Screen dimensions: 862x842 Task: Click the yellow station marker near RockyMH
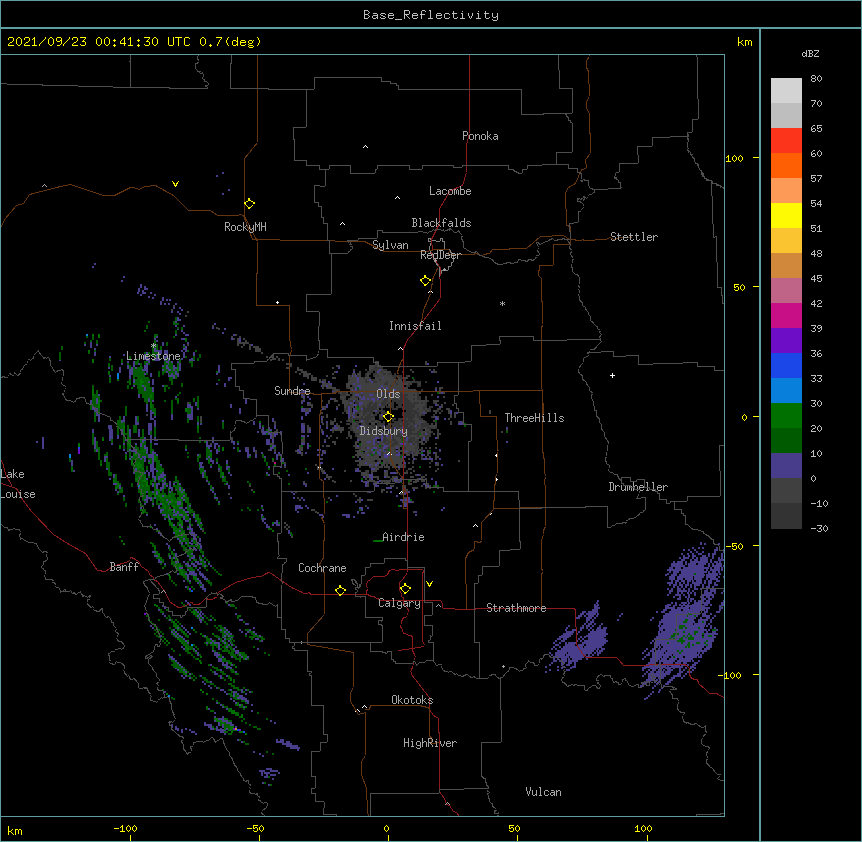tap(250, 204)
